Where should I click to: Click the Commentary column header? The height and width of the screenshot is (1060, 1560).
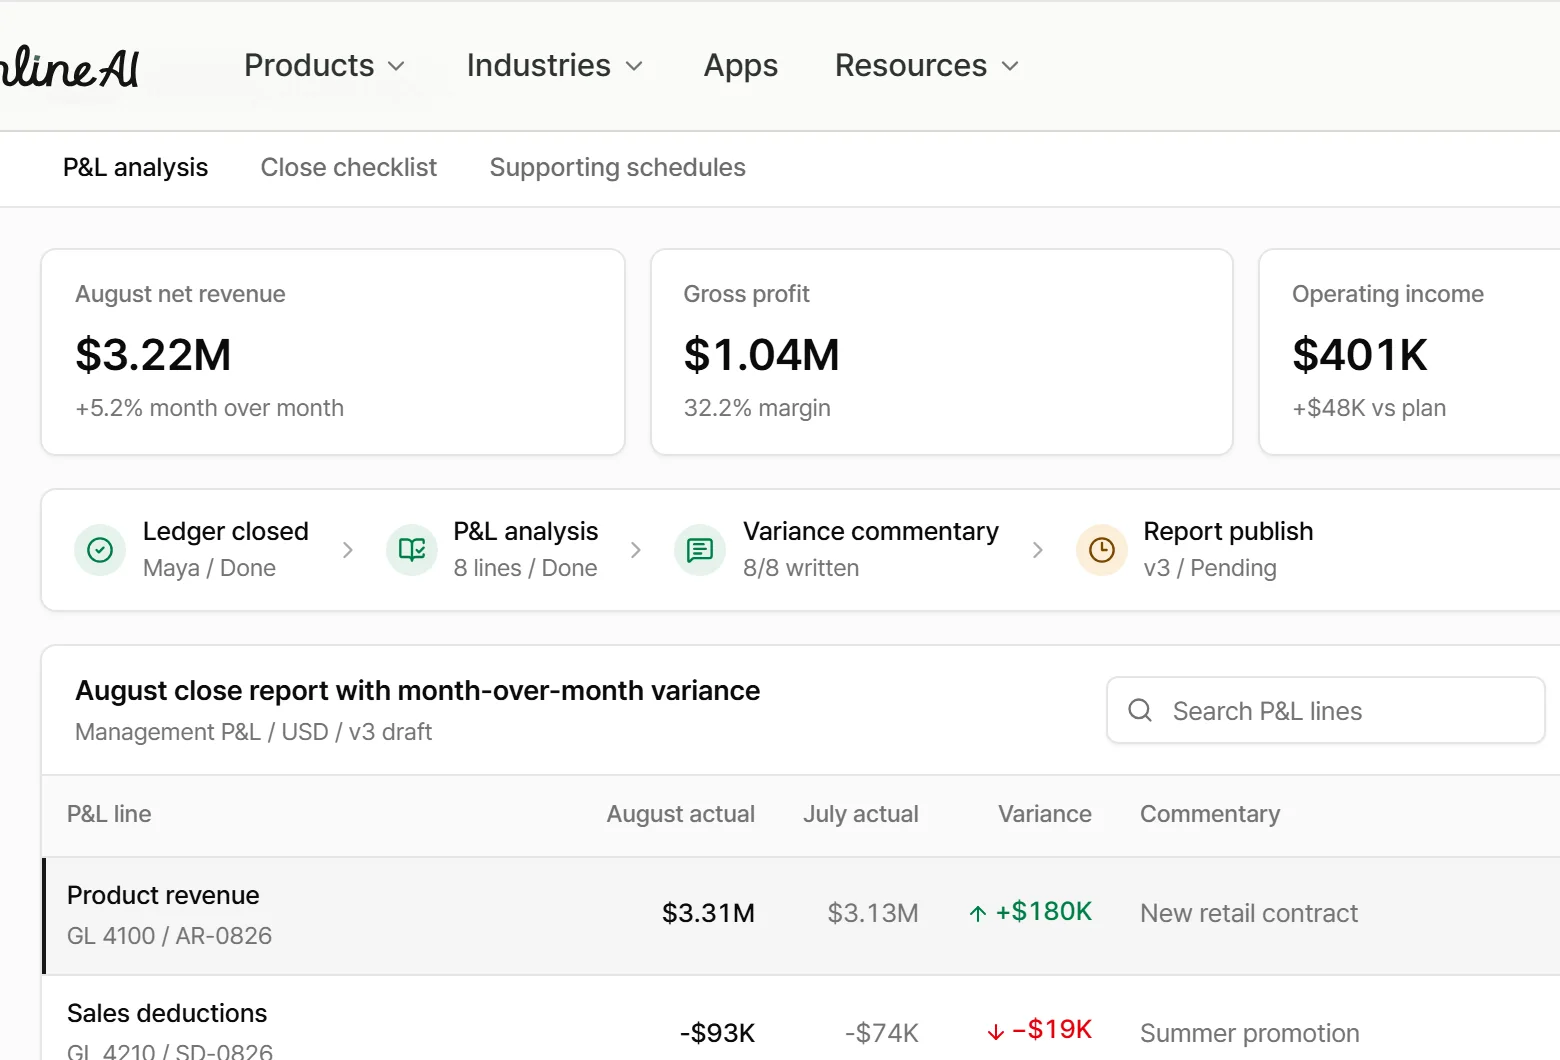(x=1210, y=814)
